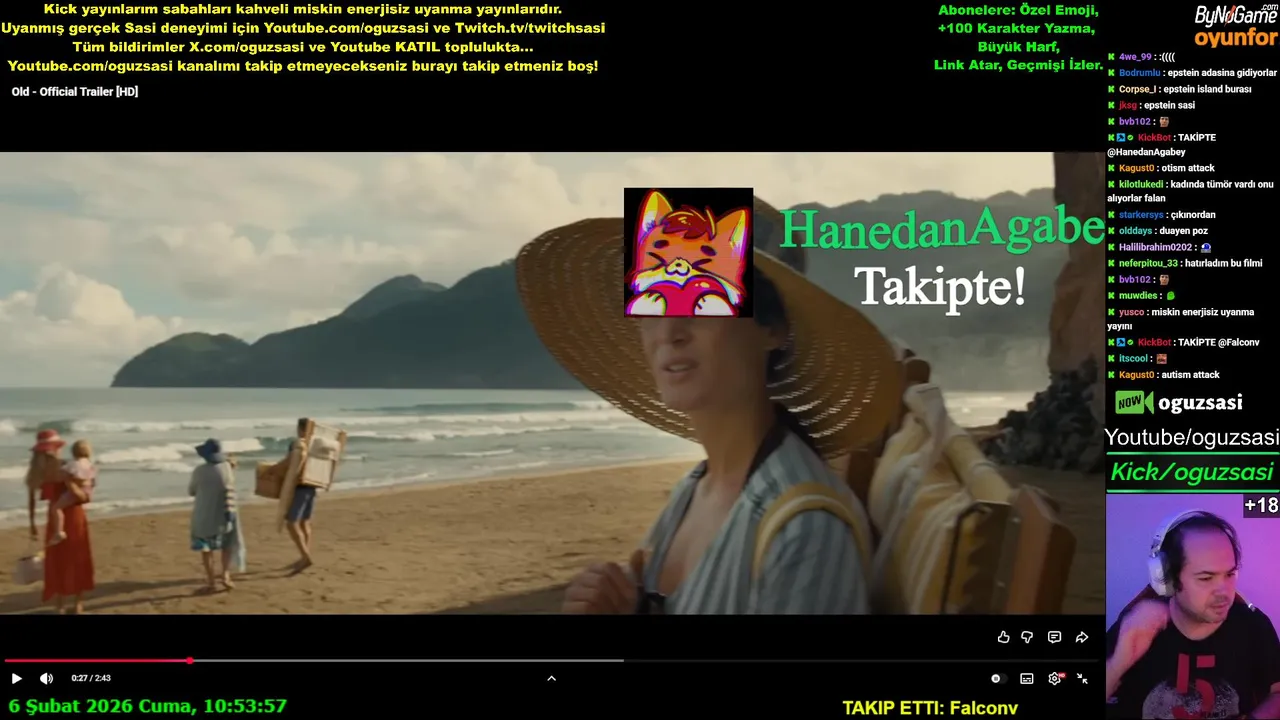The width and height of the screenshot is (1280, 720).
Task: Click the streamer webcam feed
Action: click(x=1192, y=606)
